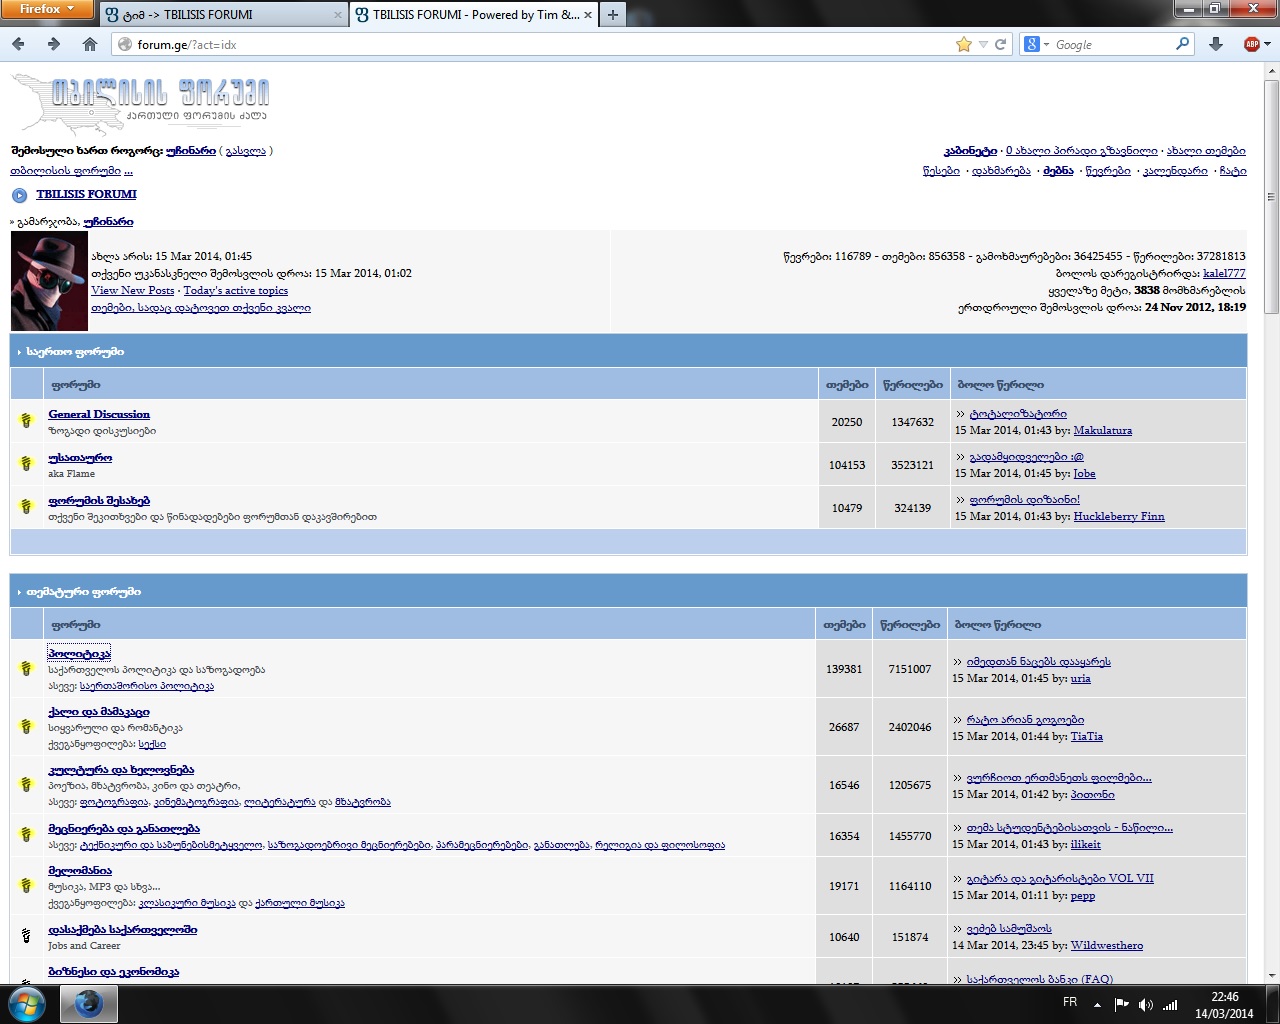Viewport: 1280px width, 1024px height.
Task: Open the General Discussion forum
Action: click(x=99, y=414)
